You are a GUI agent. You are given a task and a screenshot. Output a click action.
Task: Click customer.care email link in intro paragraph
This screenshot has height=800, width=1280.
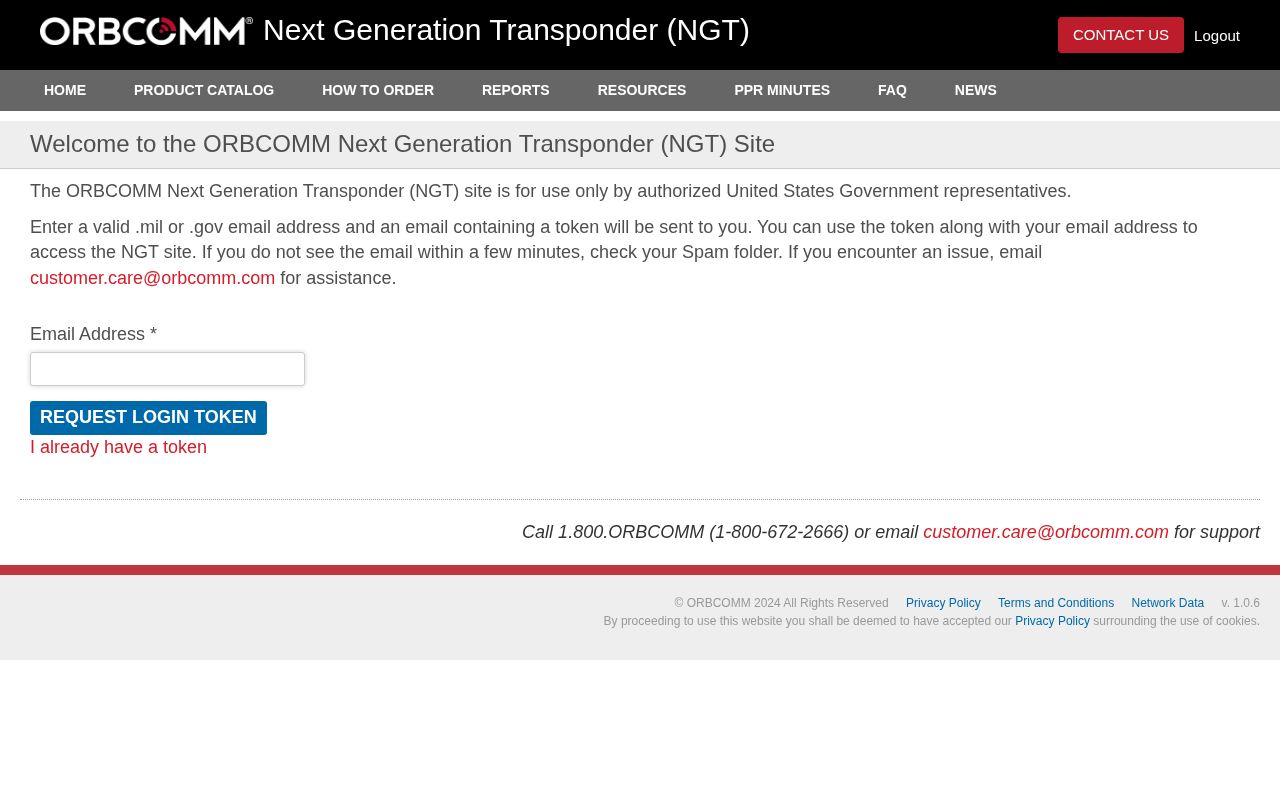[x=152, y=278]
